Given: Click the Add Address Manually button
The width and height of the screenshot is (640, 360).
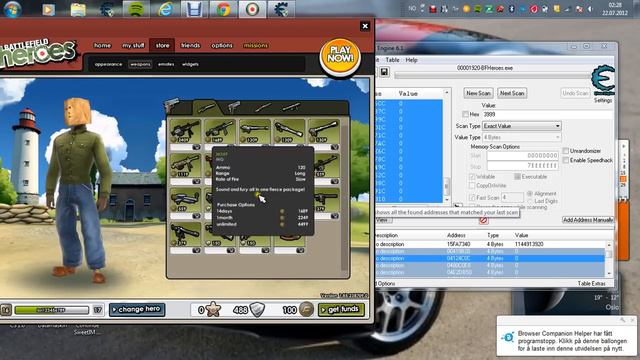Looking at the screenshot, I should [588, 220].
